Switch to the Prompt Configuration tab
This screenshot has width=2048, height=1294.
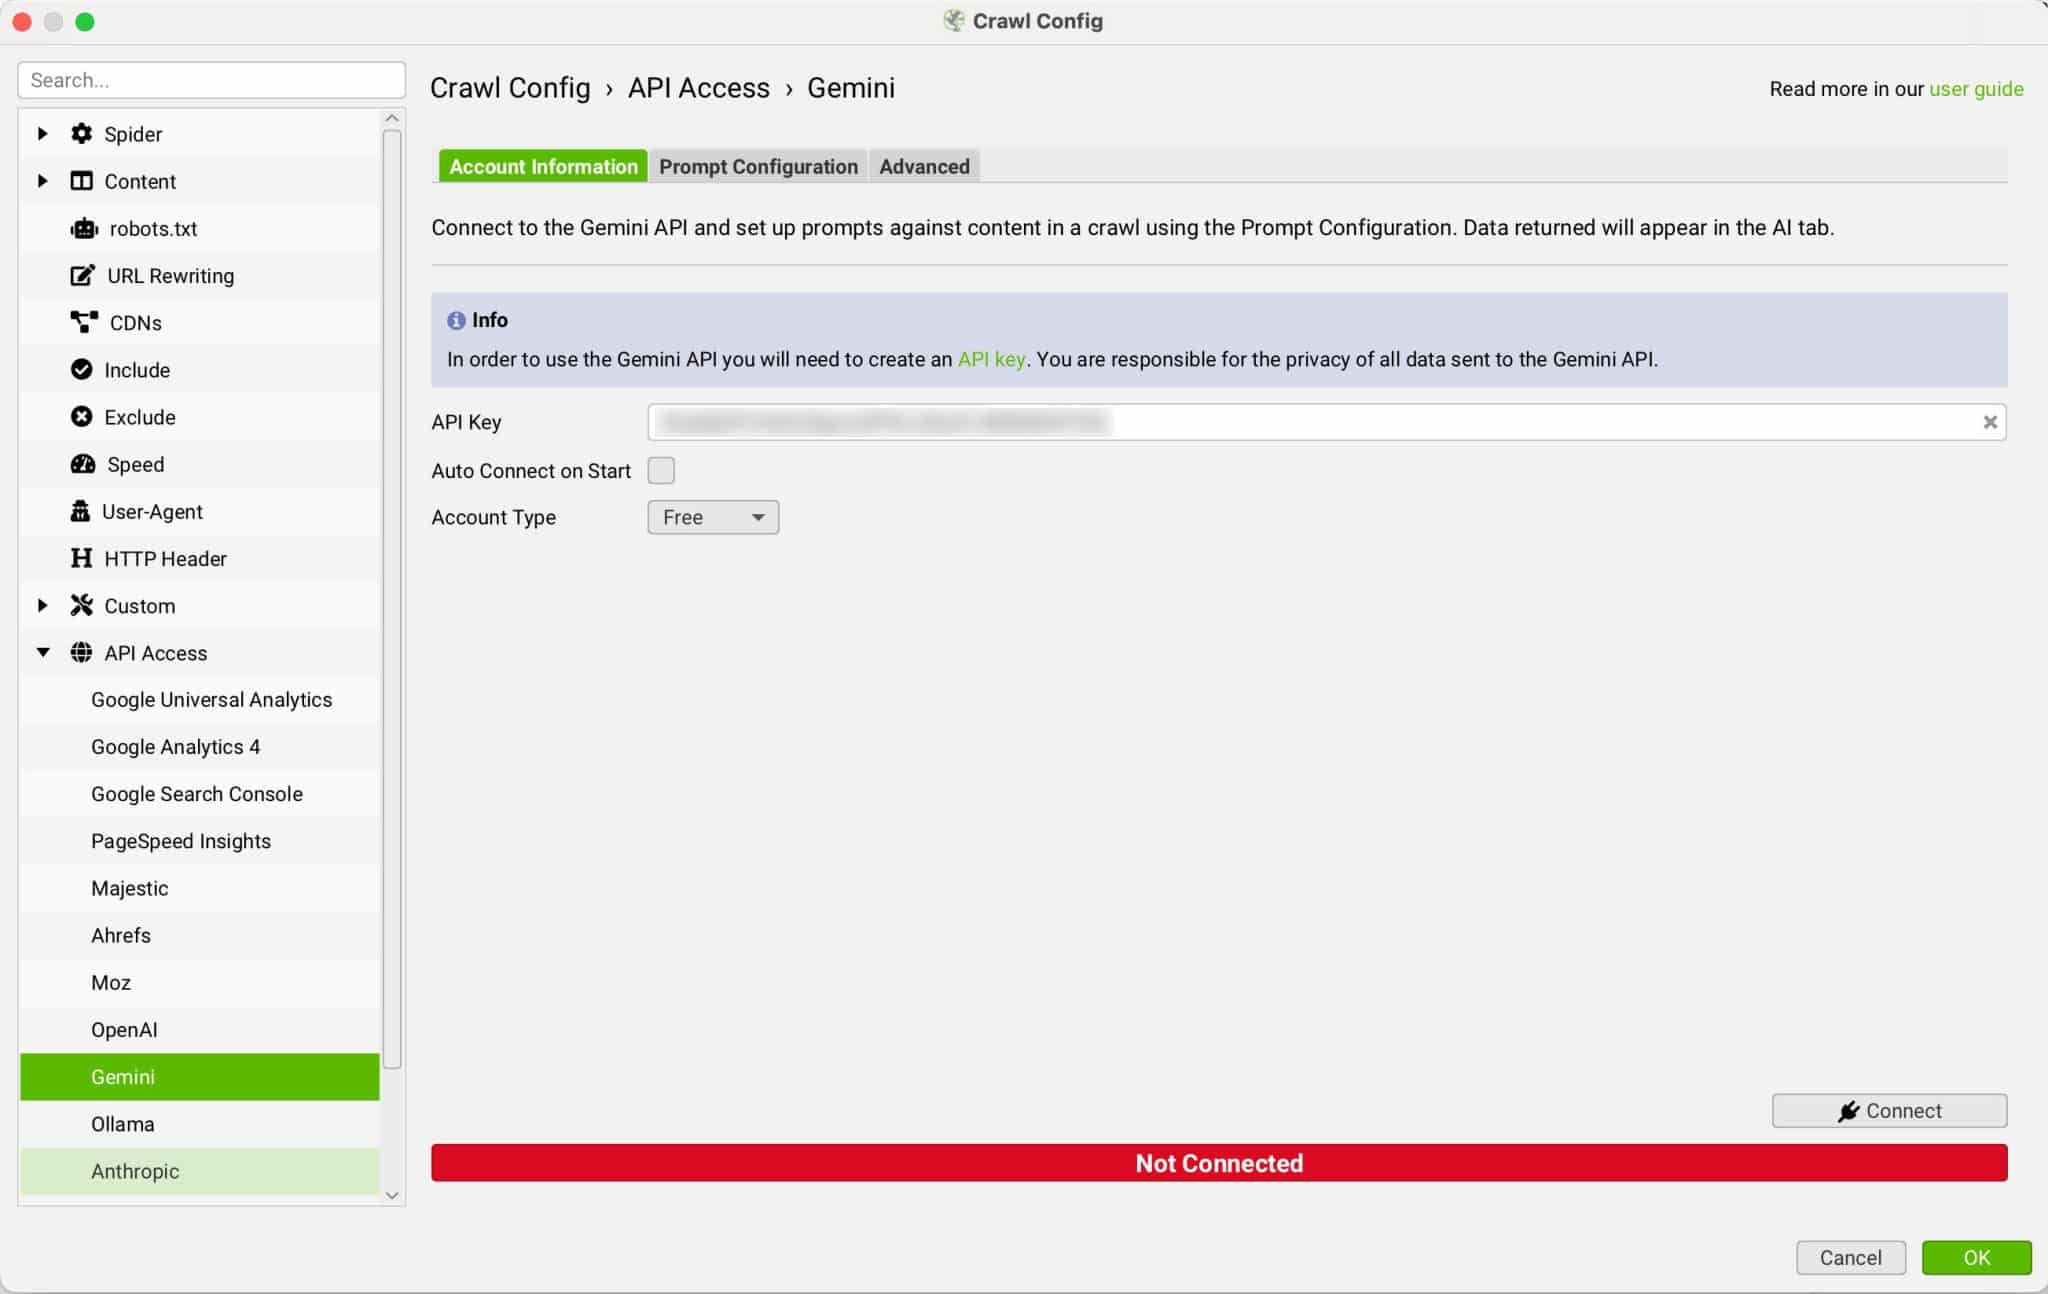[x=758, y=166]
